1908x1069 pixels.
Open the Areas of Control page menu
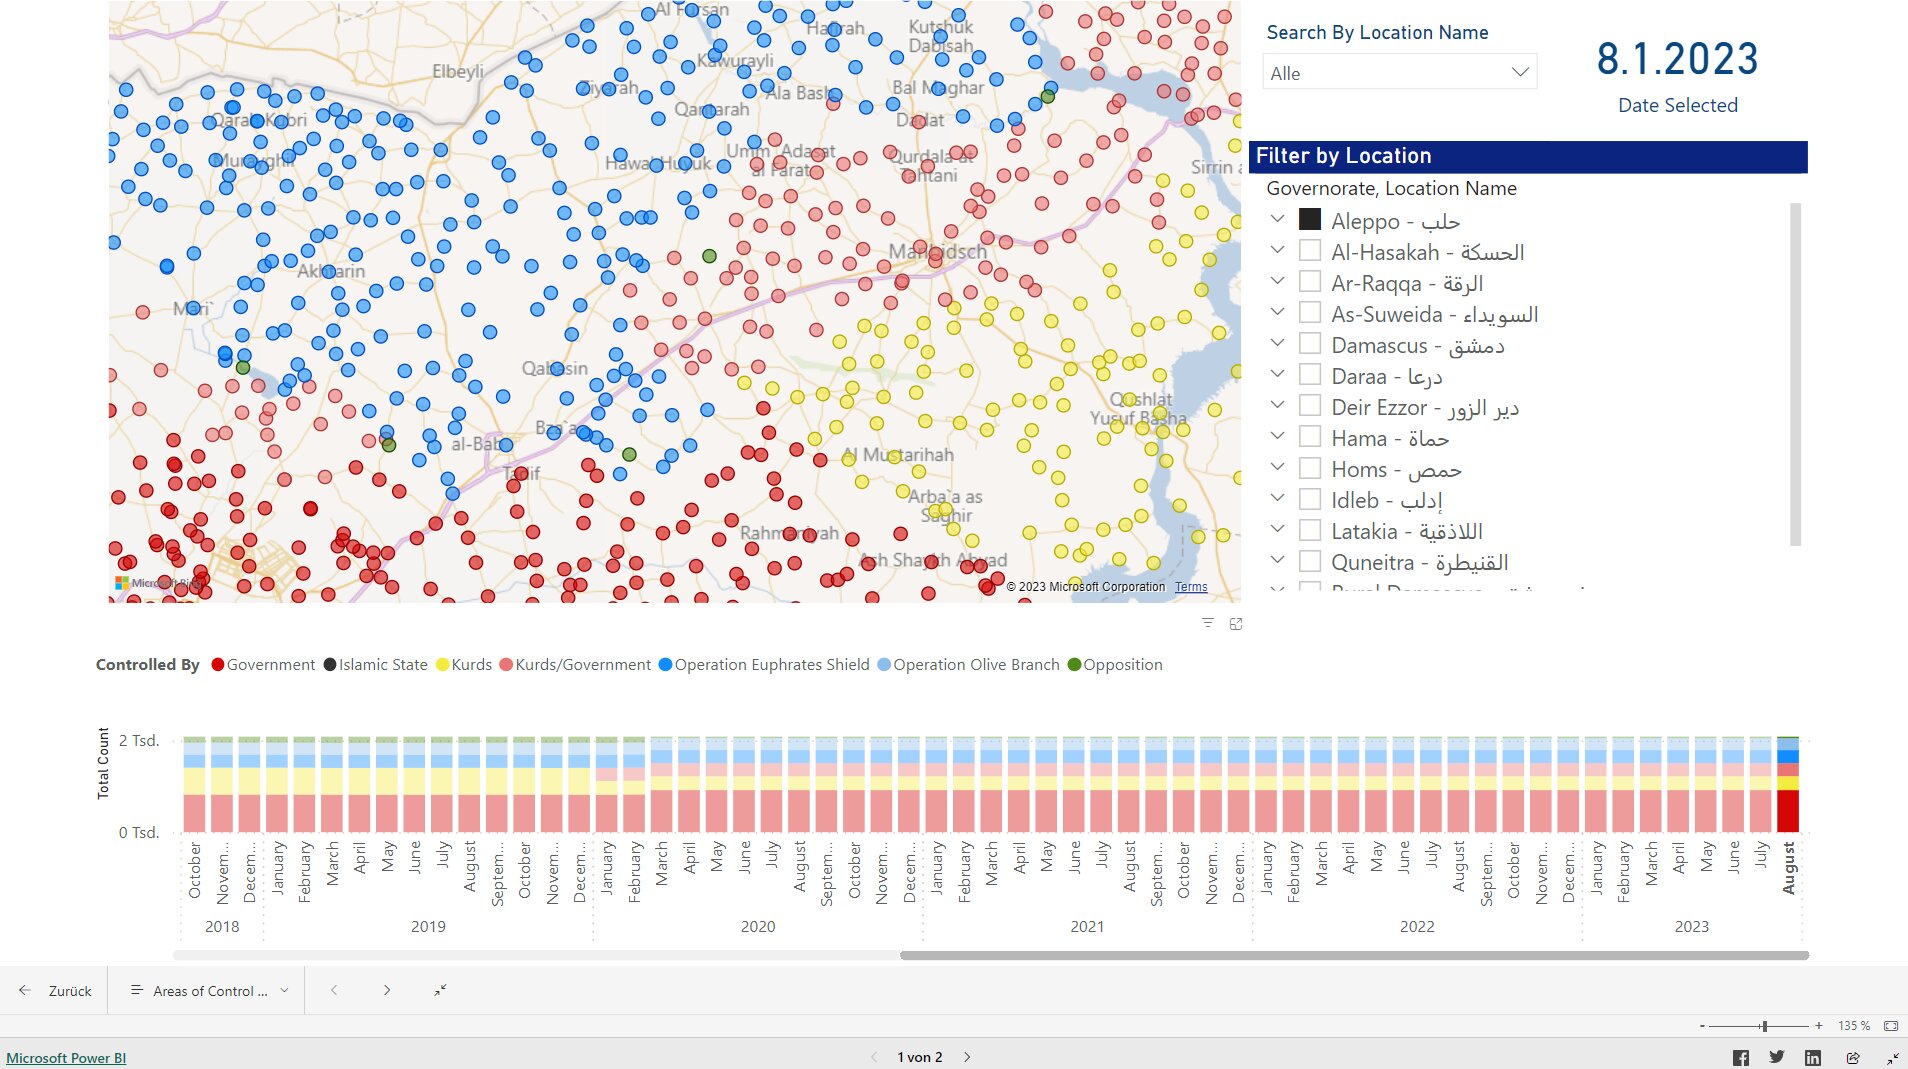pos(209,991)
